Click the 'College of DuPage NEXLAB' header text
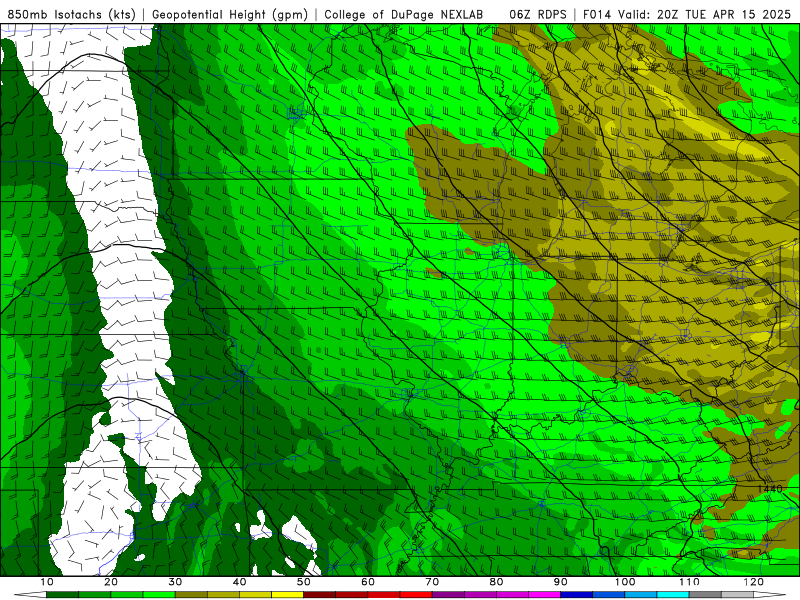The image size is (800, 600). point(404,14)
